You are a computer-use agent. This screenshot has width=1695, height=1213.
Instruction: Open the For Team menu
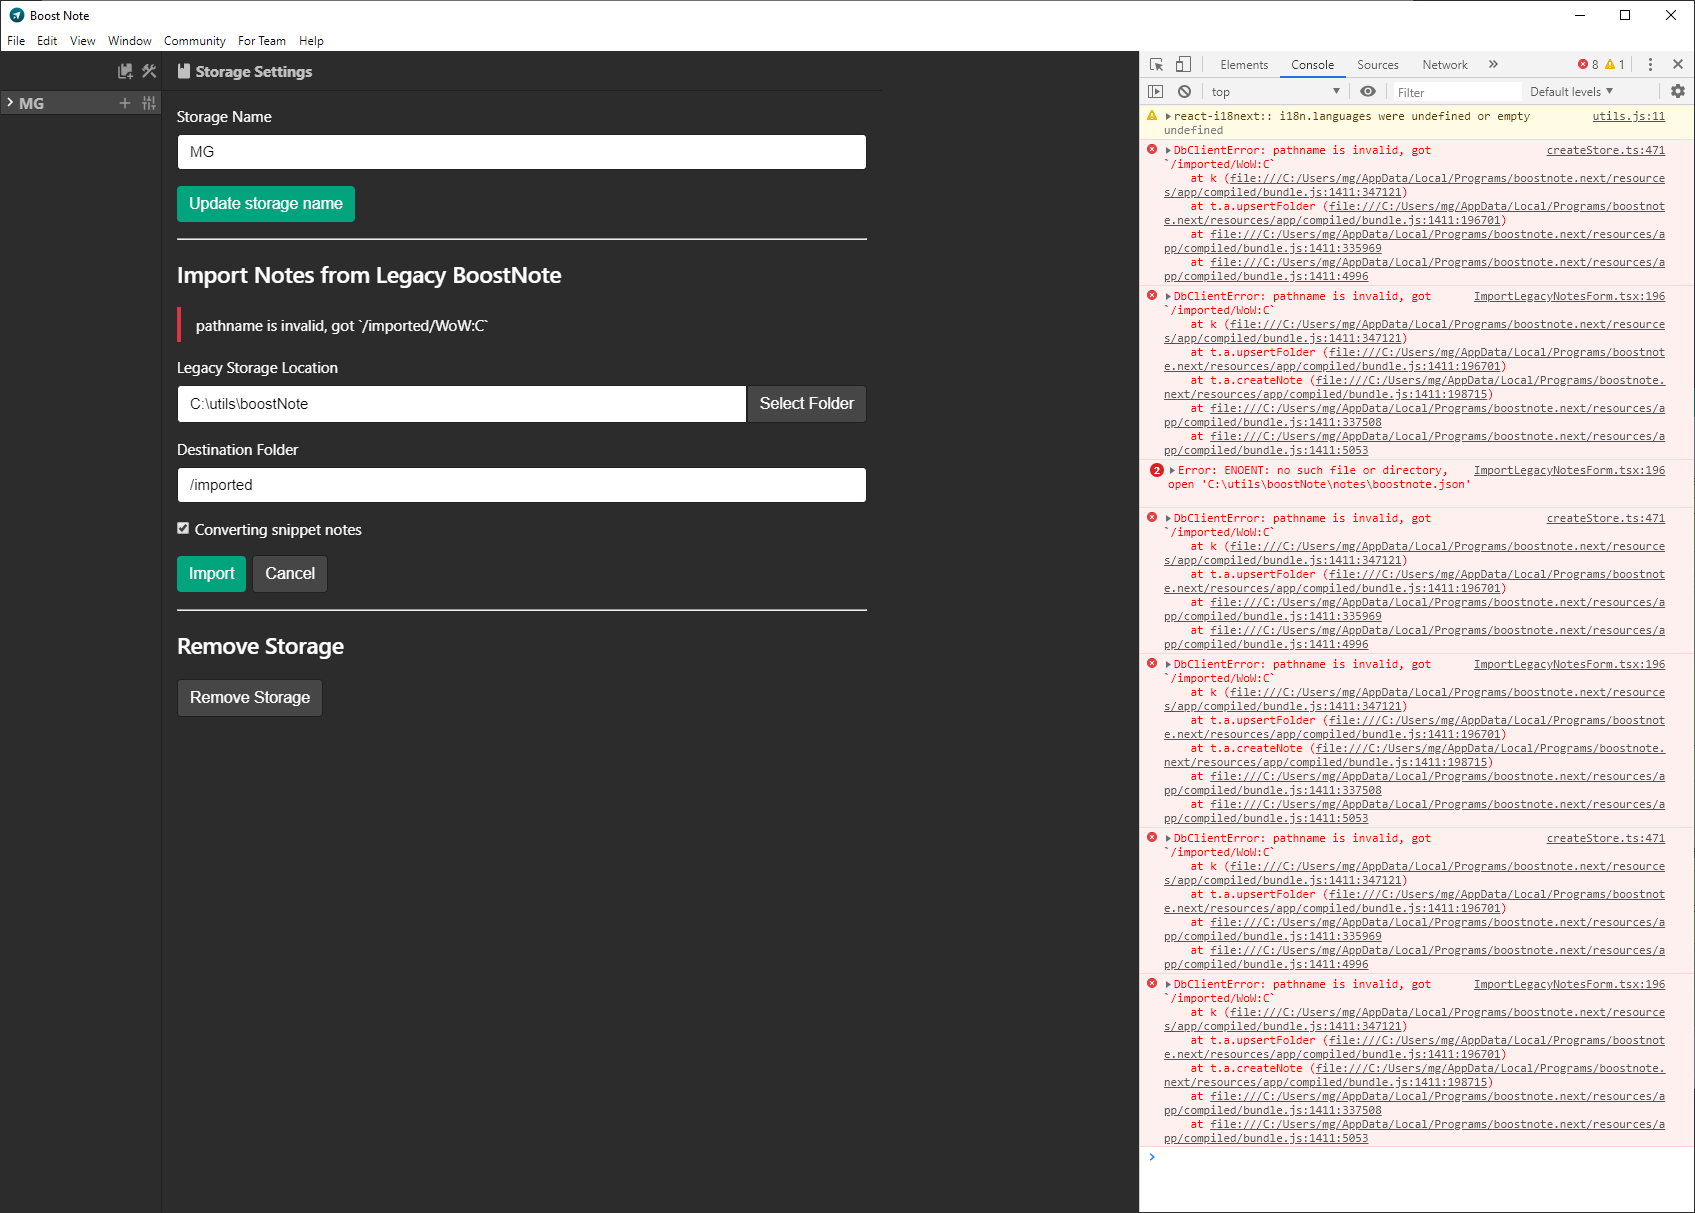pos(262,41)
